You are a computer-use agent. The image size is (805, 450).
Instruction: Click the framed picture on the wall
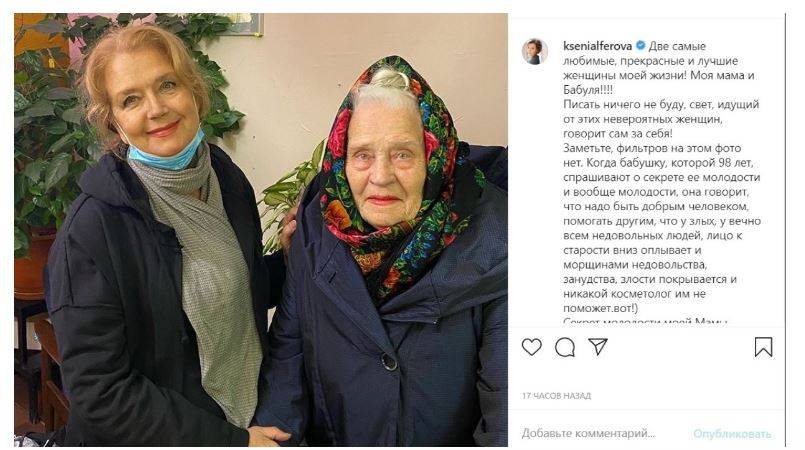pos(246,24)
